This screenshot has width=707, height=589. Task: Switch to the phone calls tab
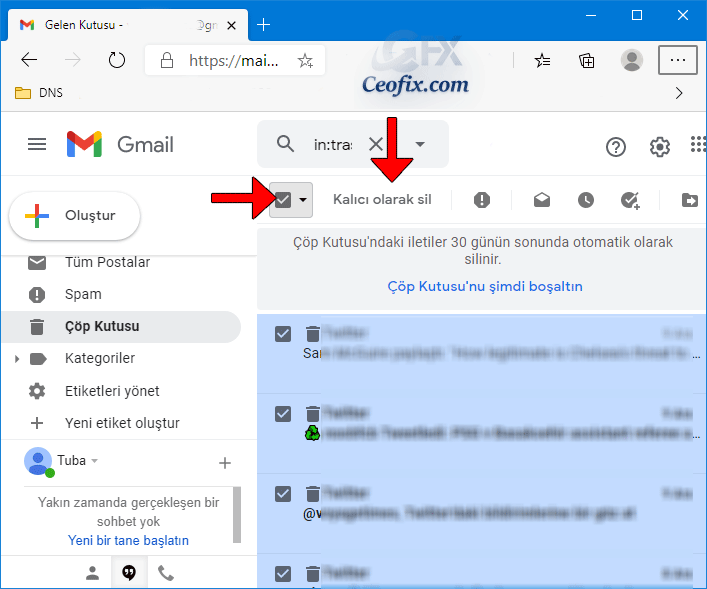pos(165,573)
